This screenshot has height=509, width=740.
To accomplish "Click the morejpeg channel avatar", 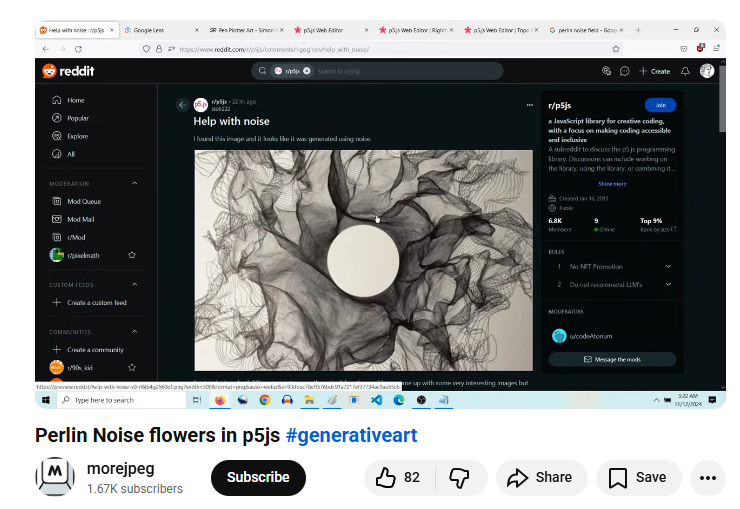I will 55,477.
